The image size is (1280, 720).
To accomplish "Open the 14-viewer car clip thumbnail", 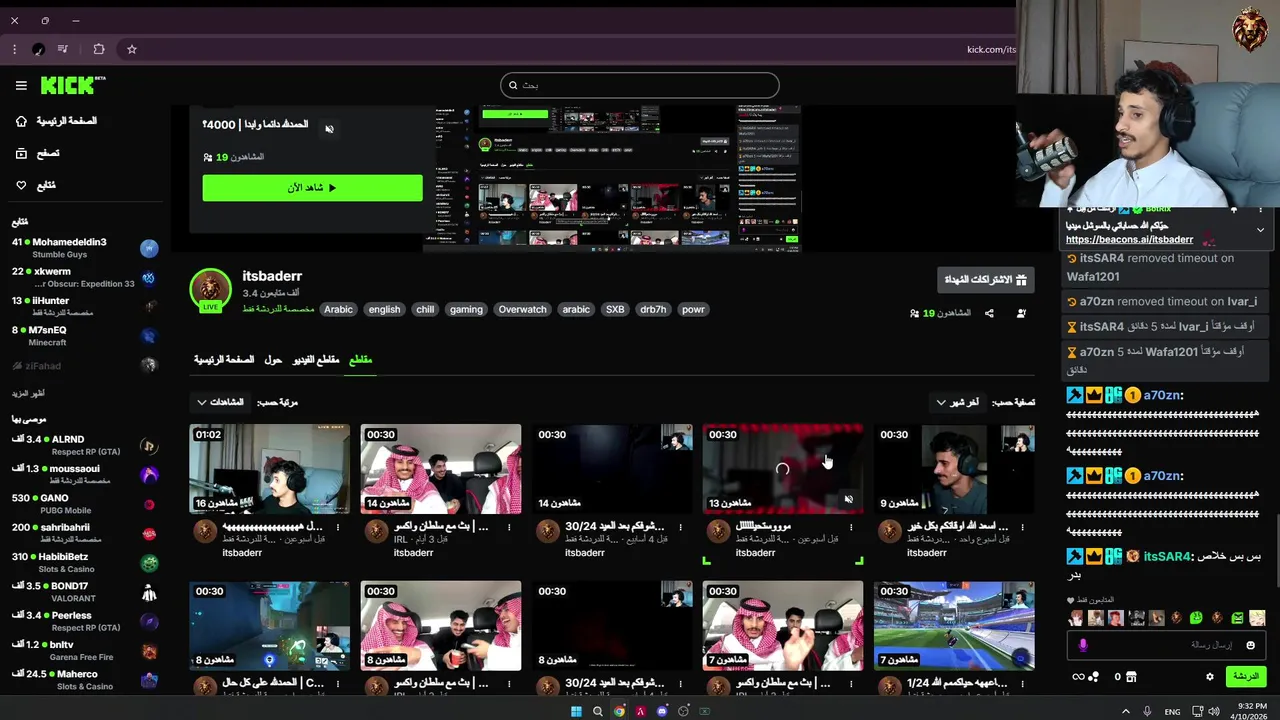I will (x=441, y=469).
